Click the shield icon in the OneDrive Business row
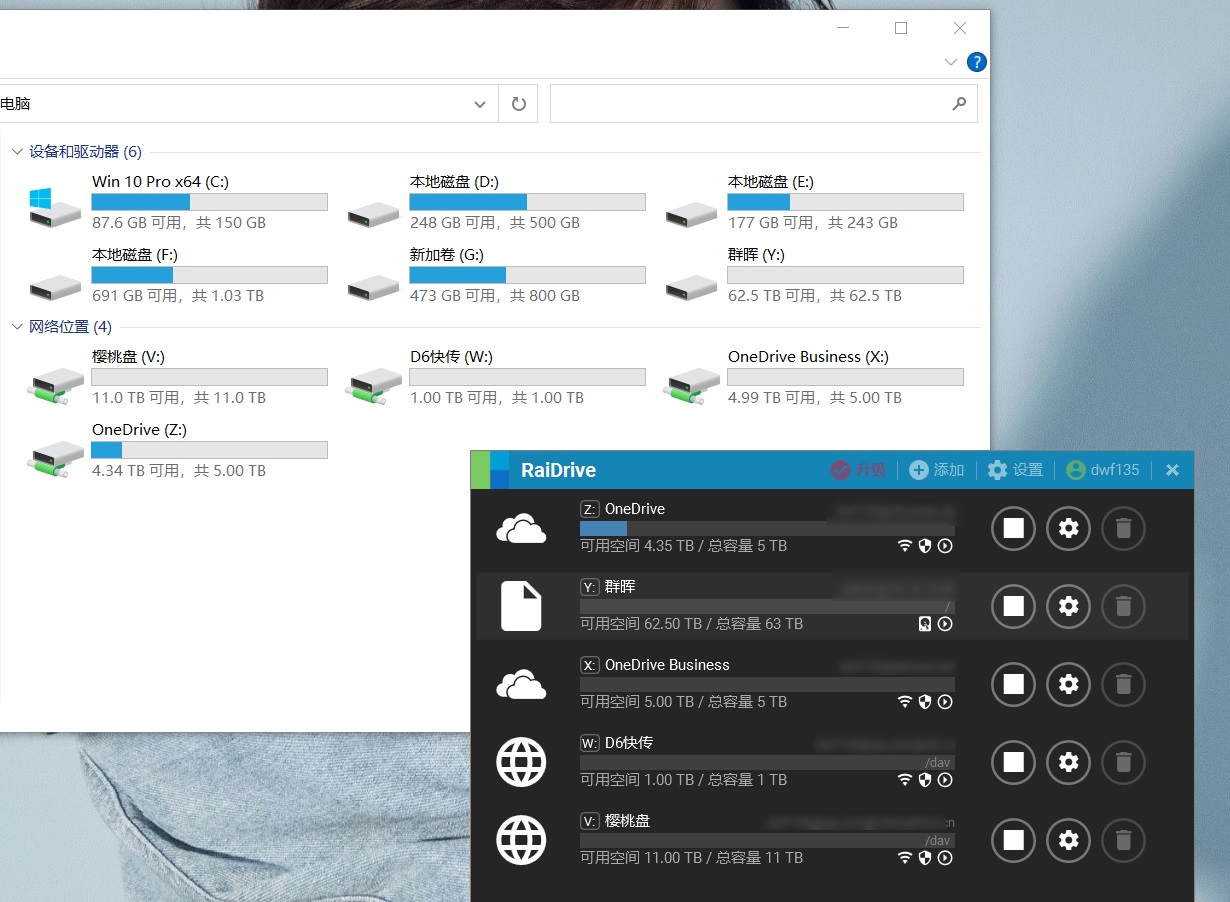1230x902 pixels. [x=925, y=702]
